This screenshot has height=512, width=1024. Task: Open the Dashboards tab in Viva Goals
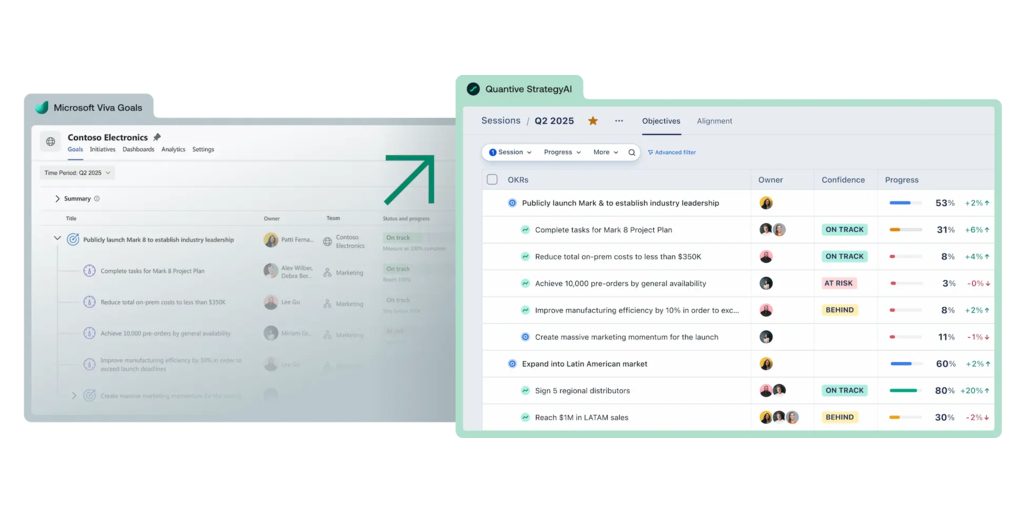(x=138, y=150)
